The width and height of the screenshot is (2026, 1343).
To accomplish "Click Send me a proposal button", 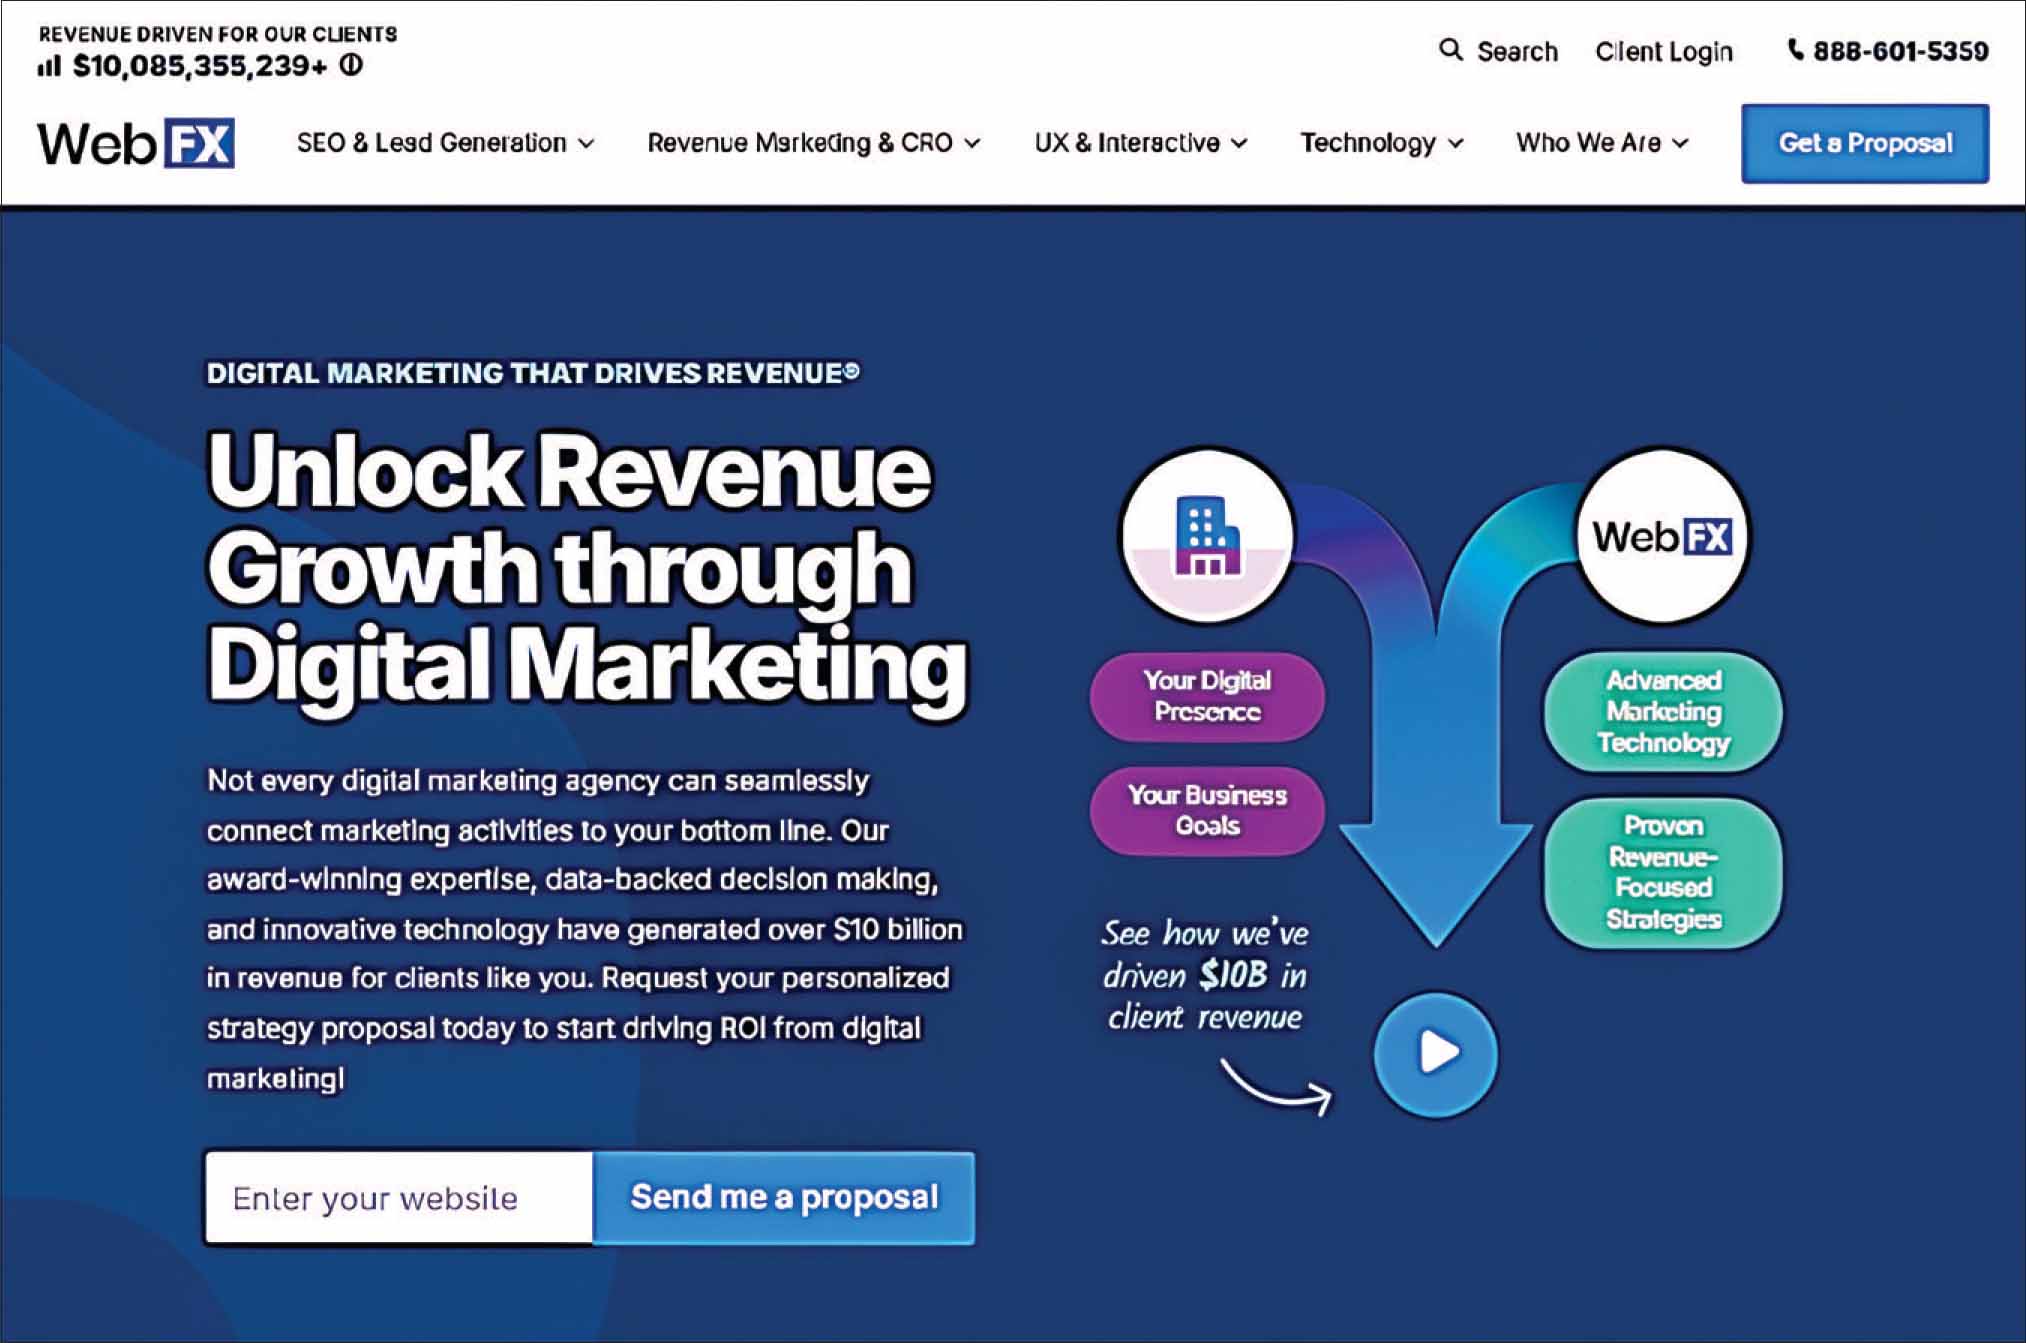I will pos(783,1197).
